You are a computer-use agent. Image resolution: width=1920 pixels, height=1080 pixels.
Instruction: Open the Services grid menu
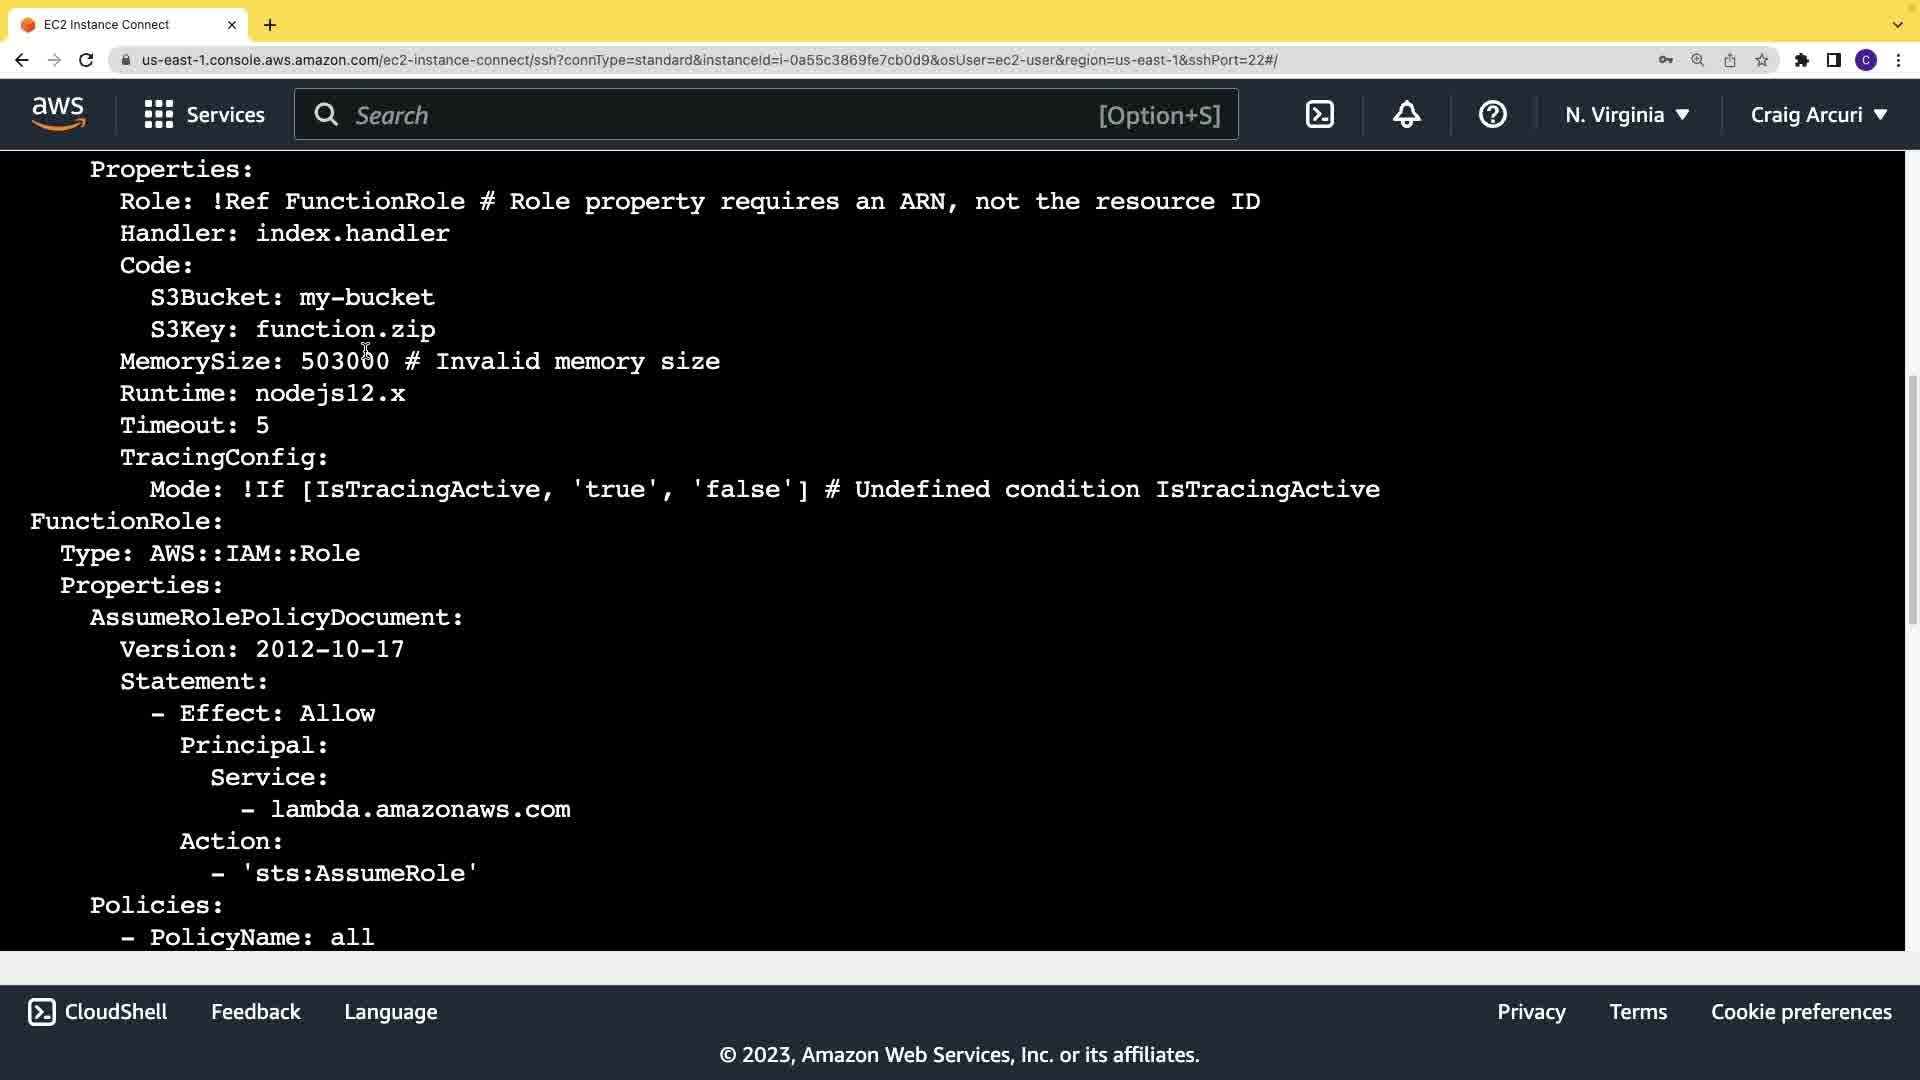tap(204, 115)
